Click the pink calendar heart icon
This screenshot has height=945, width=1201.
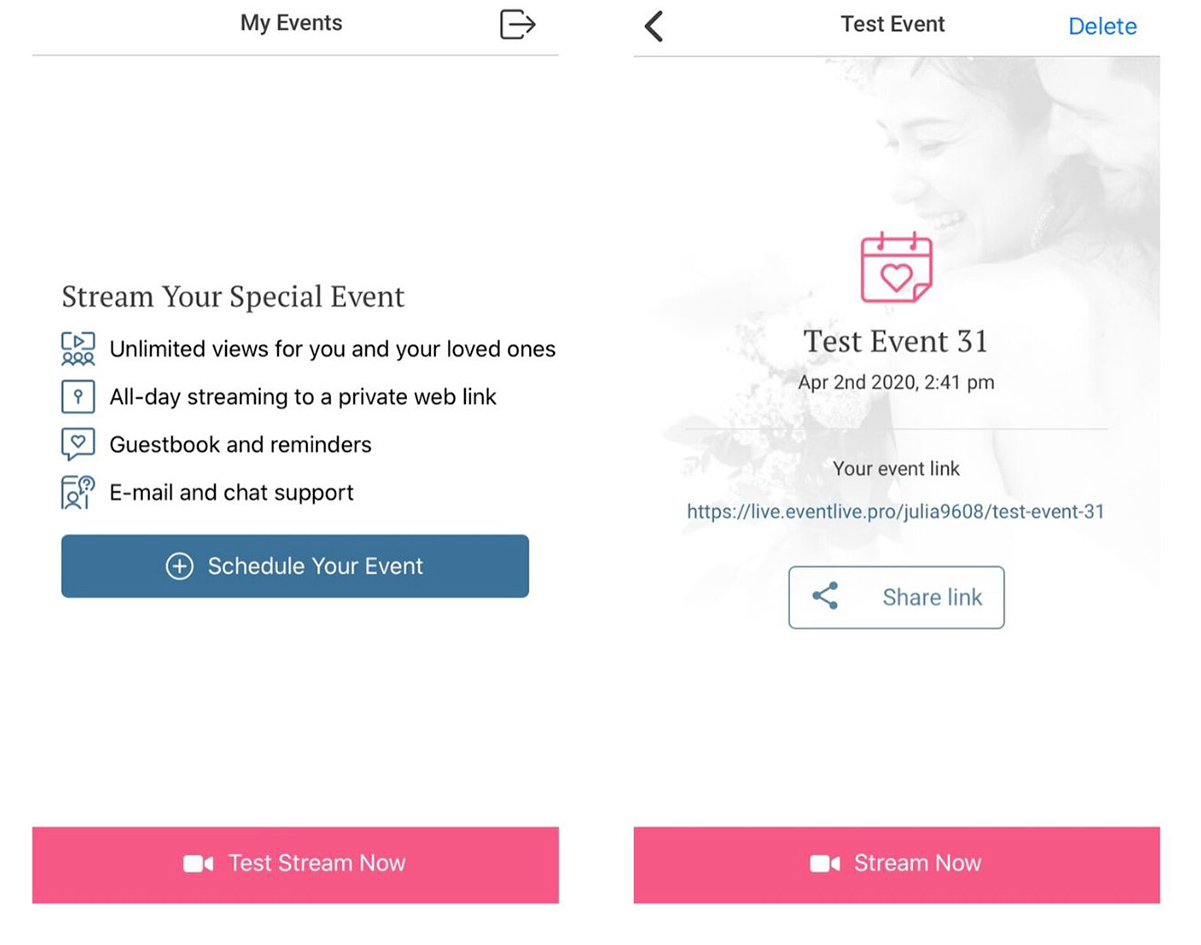point(896,268)
